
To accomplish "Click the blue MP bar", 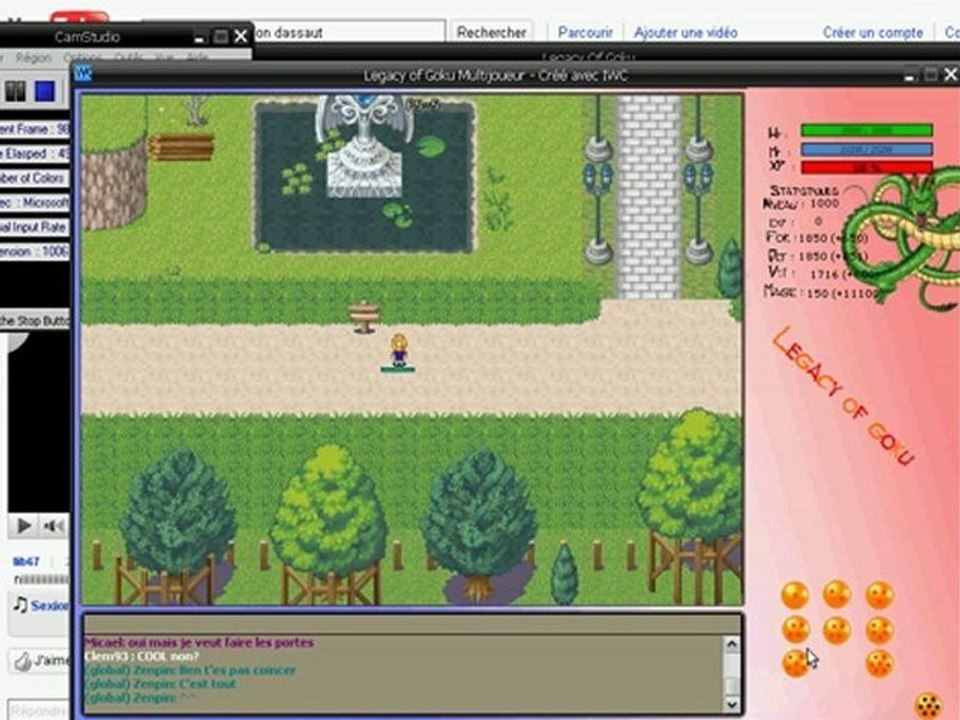I will pos(866,149).
